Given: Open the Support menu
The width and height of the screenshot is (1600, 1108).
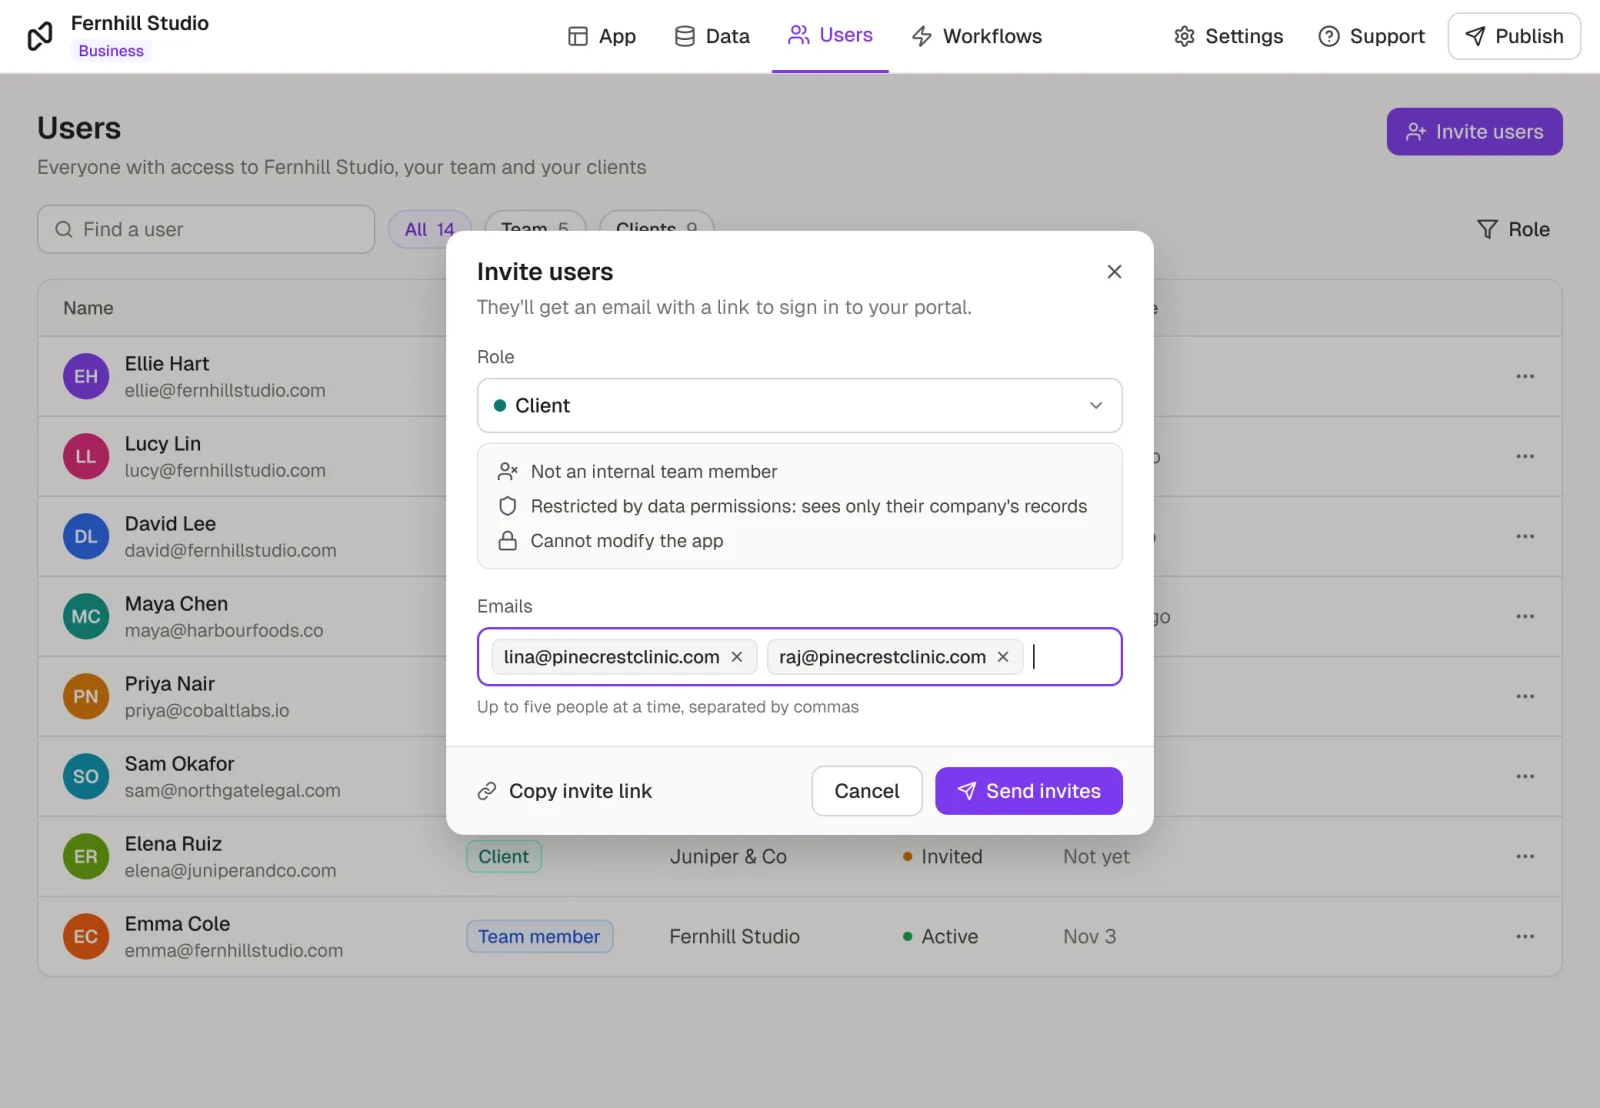Looking at the screenshot, I should pyautogui.click(x=1371, y=36).
